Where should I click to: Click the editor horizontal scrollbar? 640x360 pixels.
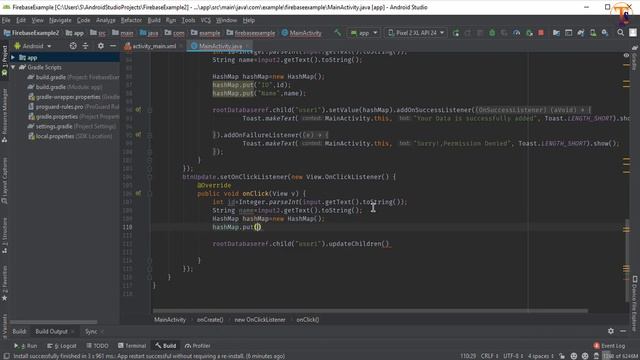(x=370, y=311)
